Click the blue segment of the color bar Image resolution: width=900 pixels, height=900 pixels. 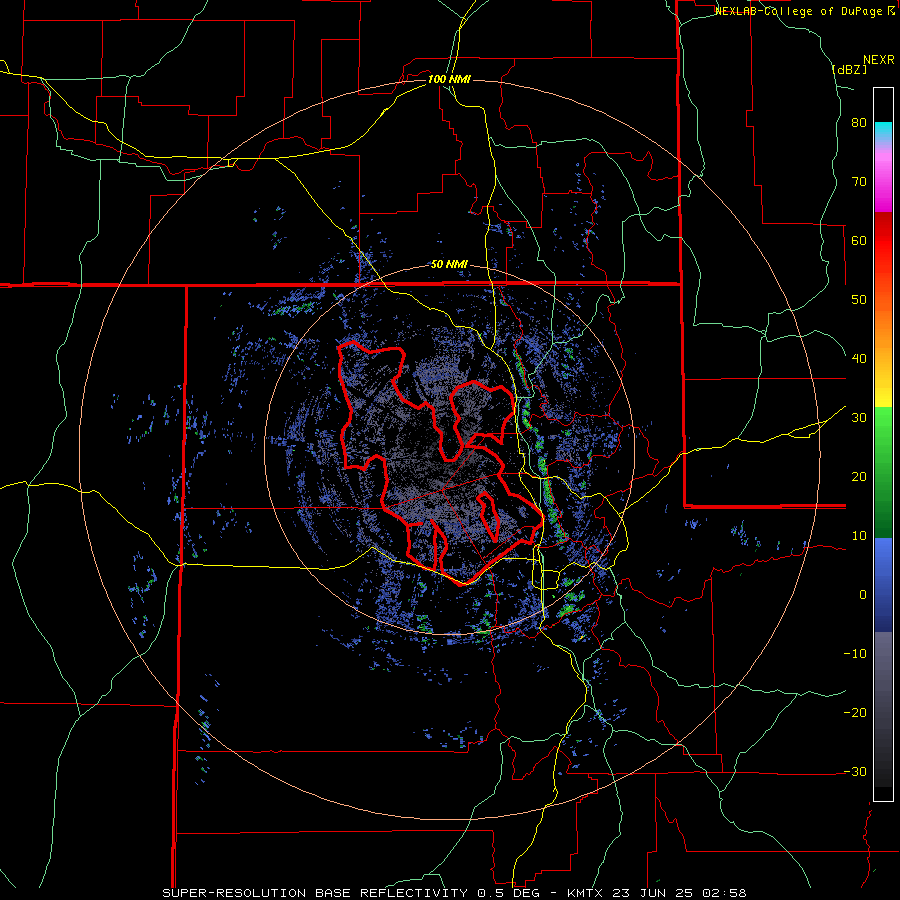point(883,585)
